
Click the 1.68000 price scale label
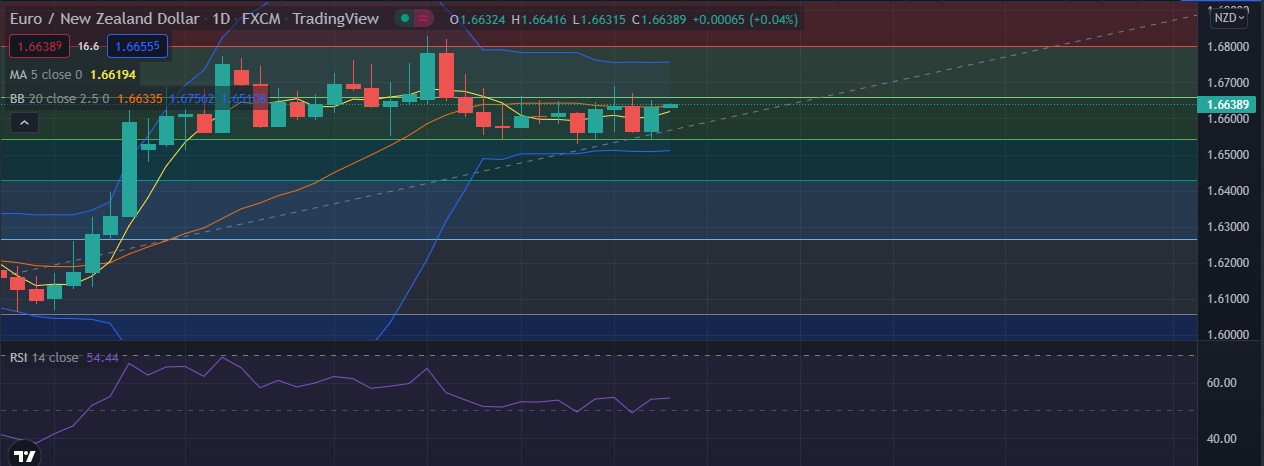click(1228, 46)
